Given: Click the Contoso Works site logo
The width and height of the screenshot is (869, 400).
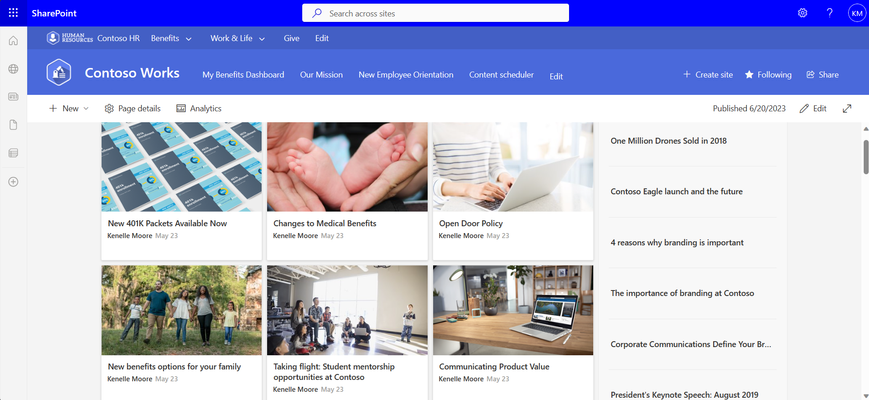Looking at the screenshot, I should click(x=59, y=73).
